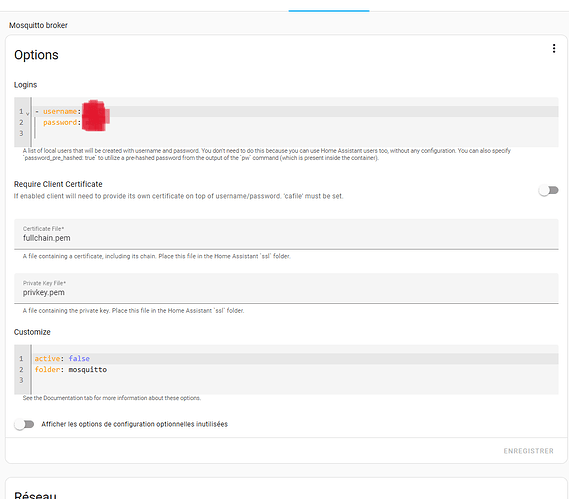Select line number 3 in Logins editor
The width and height of the screenshot is (569, 499).
click(21, 133)
